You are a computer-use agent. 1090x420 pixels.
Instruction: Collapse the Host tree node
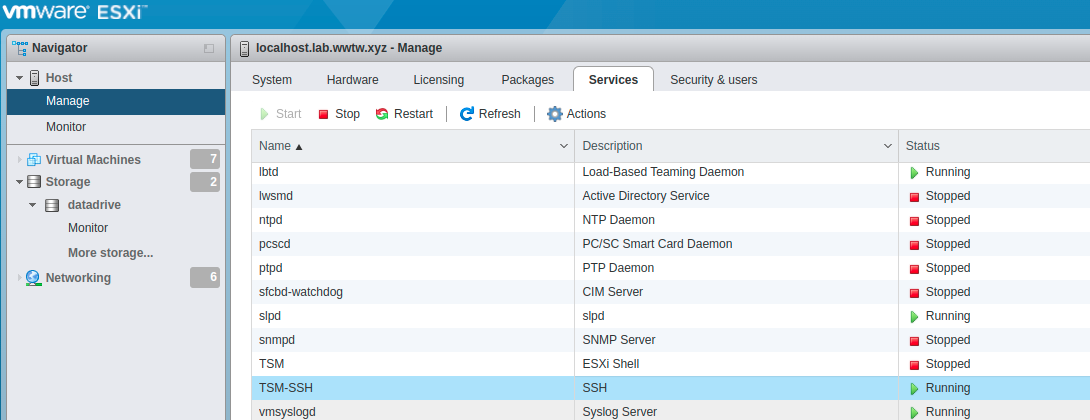[19, 78]
